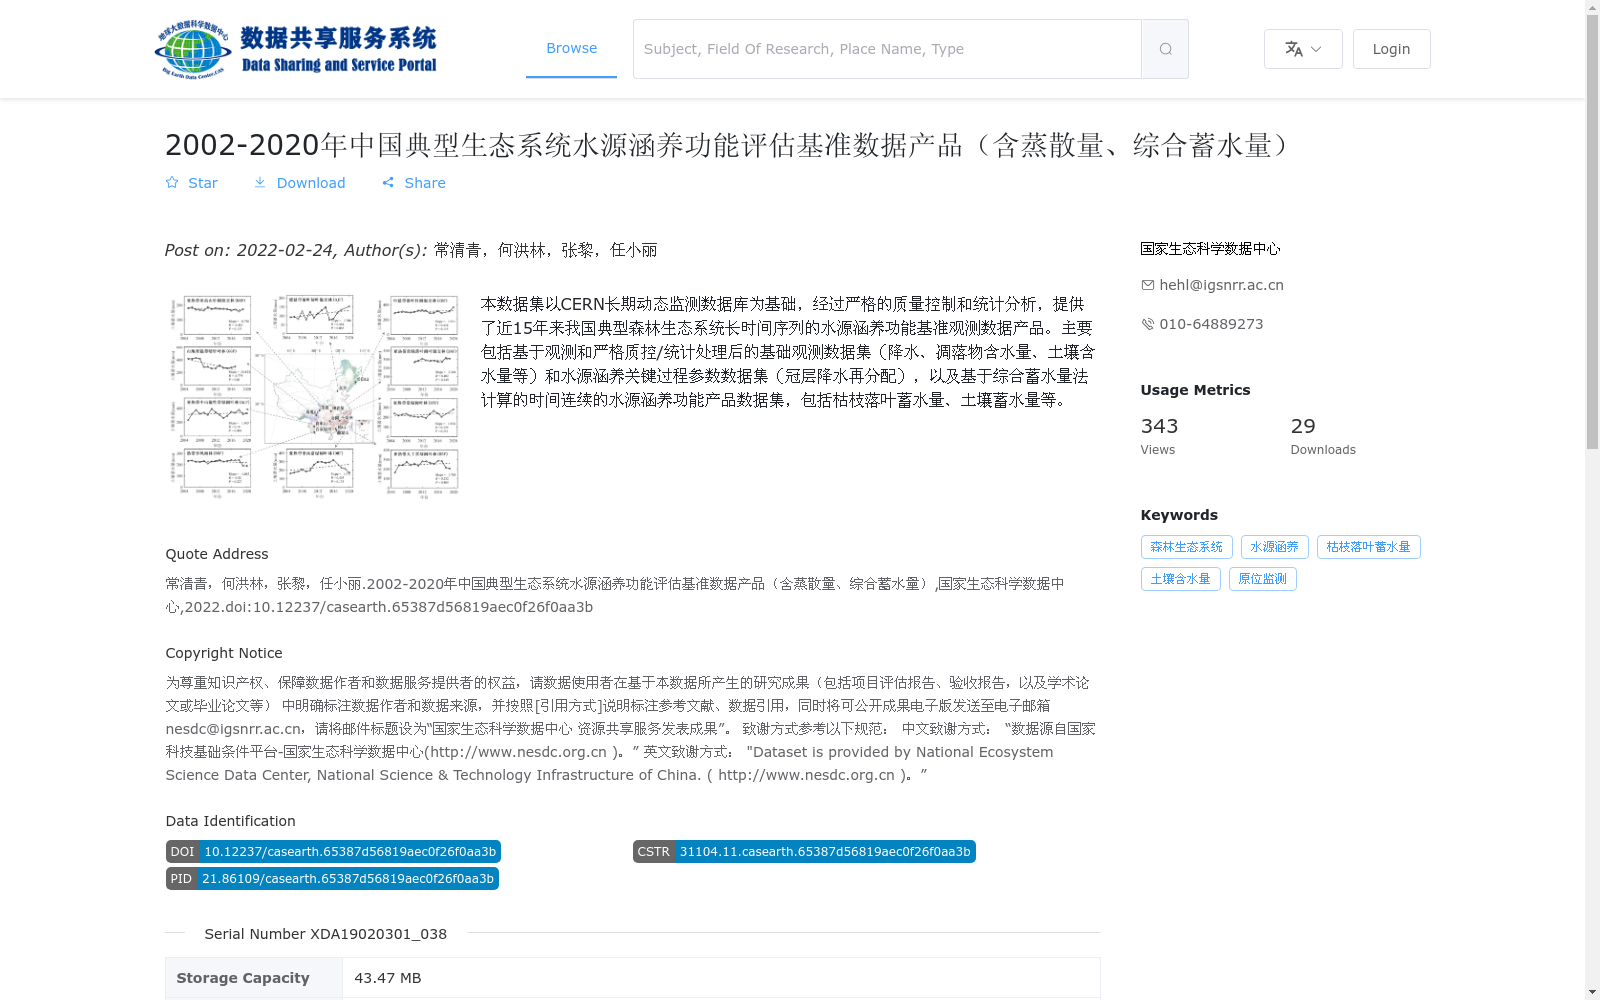Select keyword tag 土壤含水量

tap(1180, 579)
